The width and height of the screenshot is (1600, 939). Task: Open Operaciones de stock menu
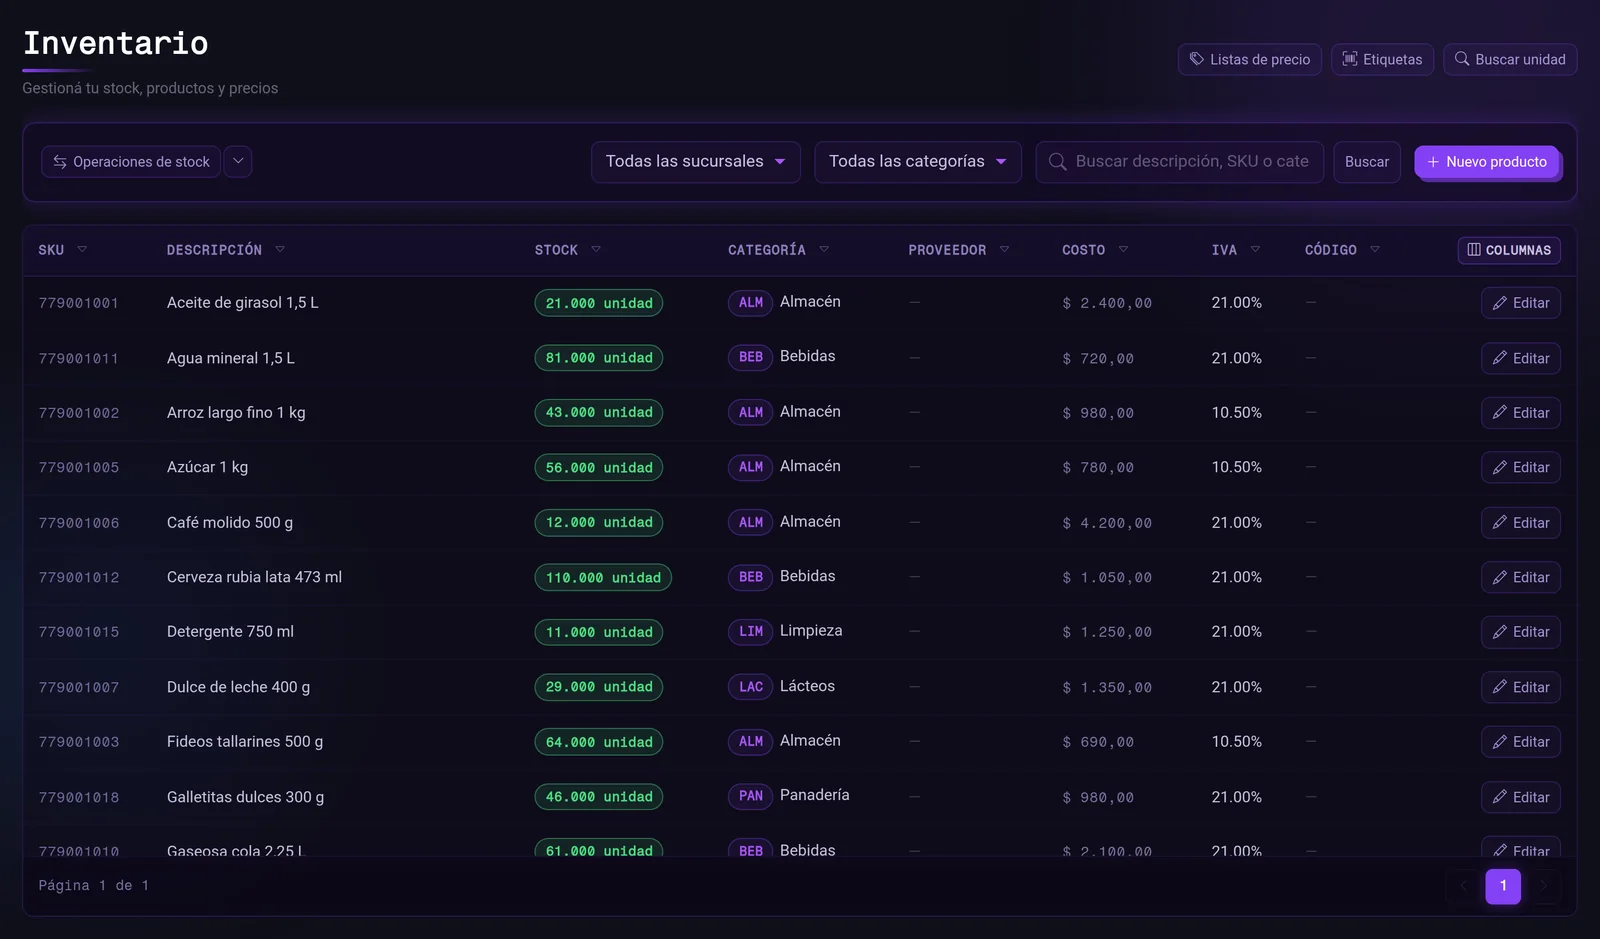131,161
